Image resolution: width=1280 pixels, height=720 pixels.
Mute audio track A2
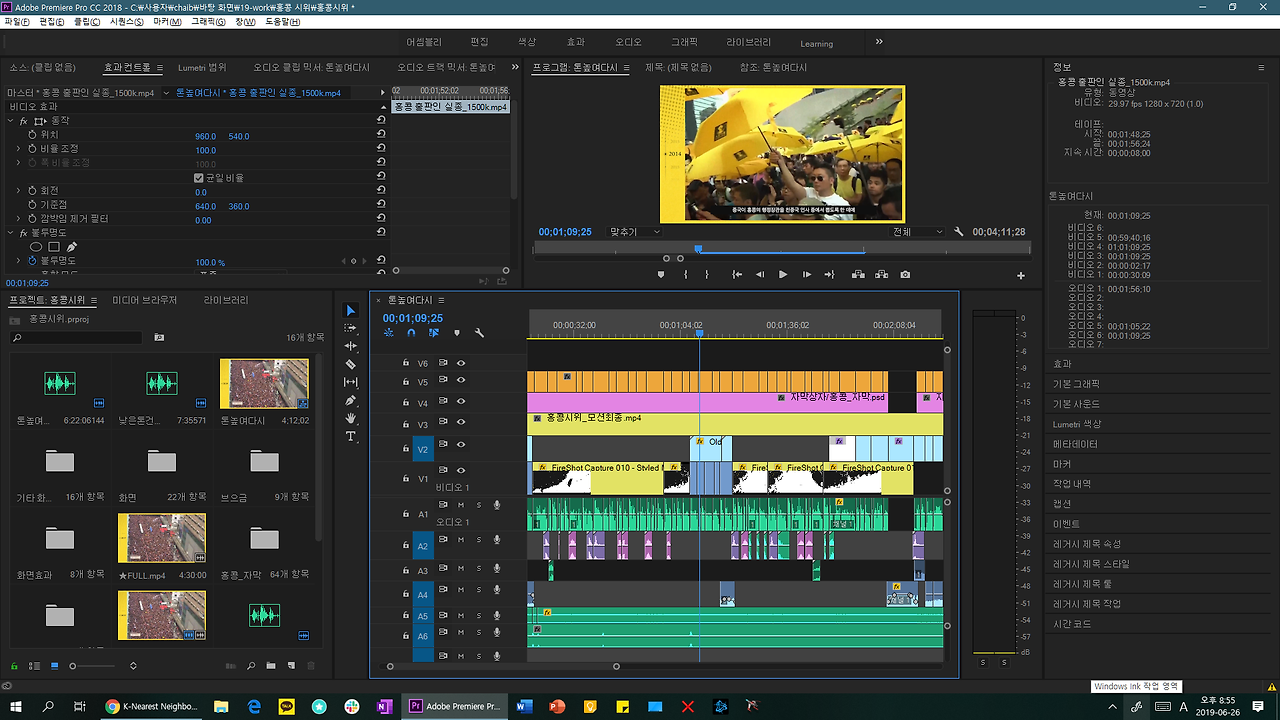click(x=461, y=540)
